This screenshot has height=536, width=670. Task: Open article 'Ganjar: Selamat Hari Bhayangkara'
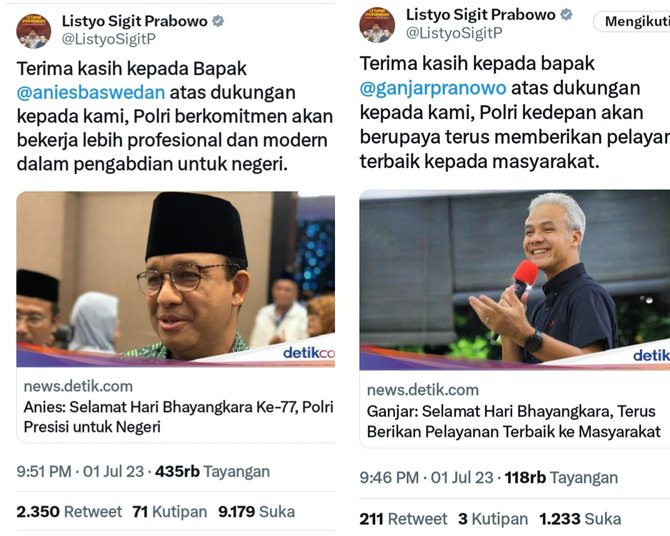pos(514,421)
